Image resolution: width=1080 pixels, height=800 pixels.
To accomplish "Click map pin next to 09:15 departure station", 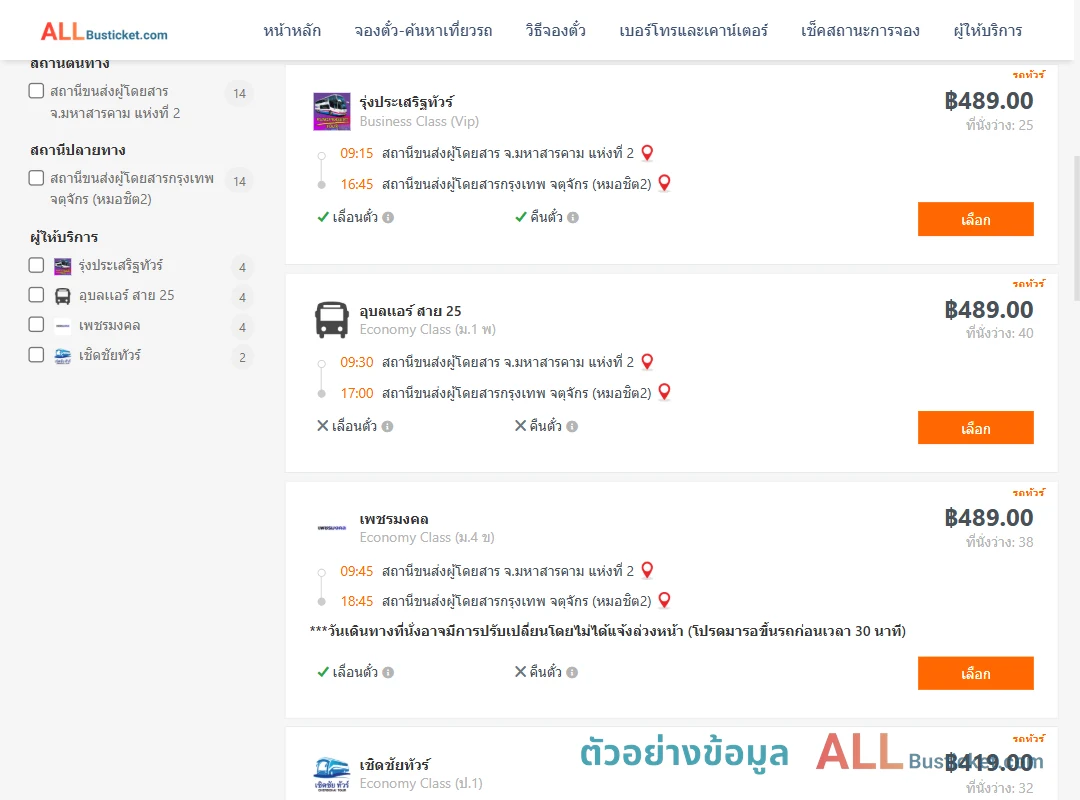I will click(647, 152).
